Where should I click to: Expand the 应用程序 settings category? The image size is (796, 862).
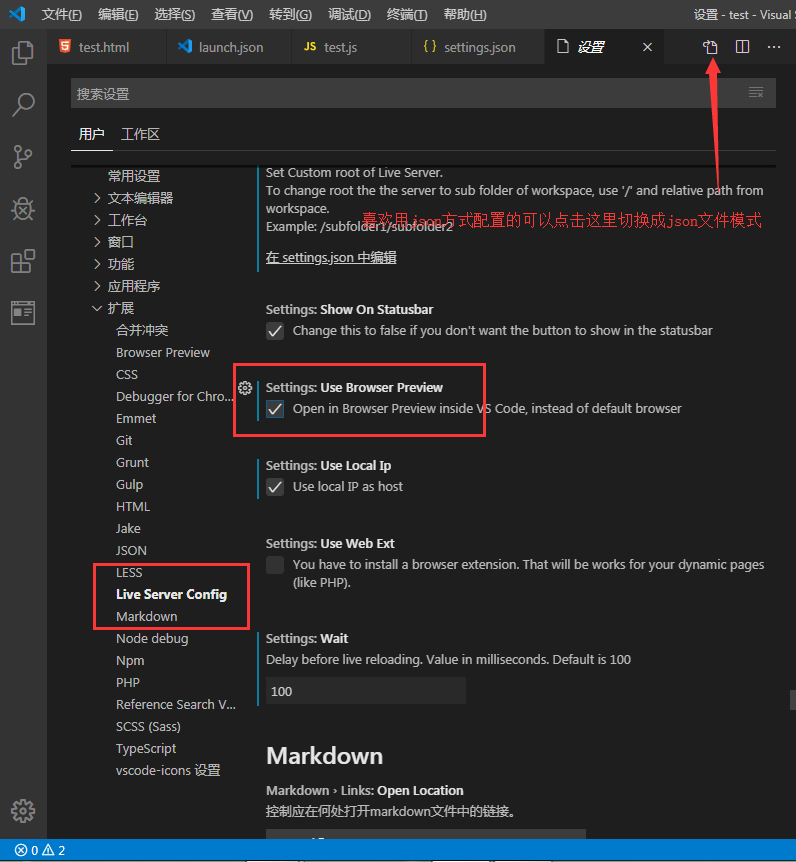128,286
